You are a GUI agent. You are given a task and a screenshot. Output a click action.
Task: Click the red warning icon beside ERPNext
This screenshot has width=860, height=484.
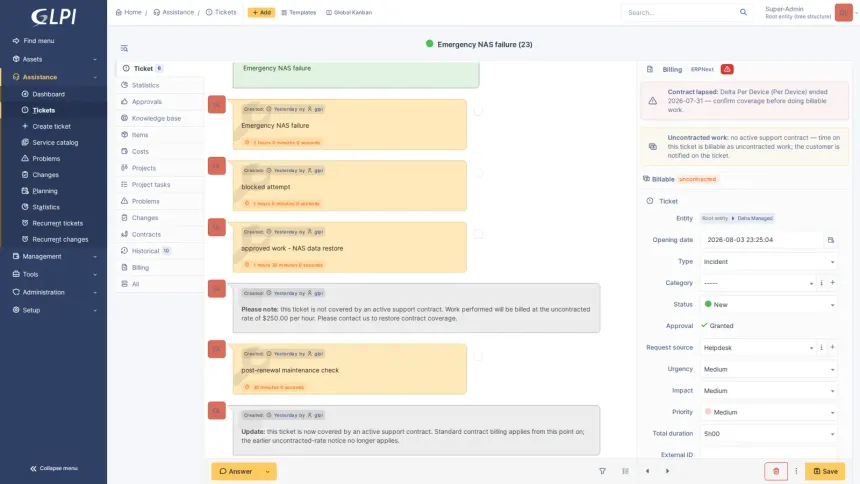[727, 69]
